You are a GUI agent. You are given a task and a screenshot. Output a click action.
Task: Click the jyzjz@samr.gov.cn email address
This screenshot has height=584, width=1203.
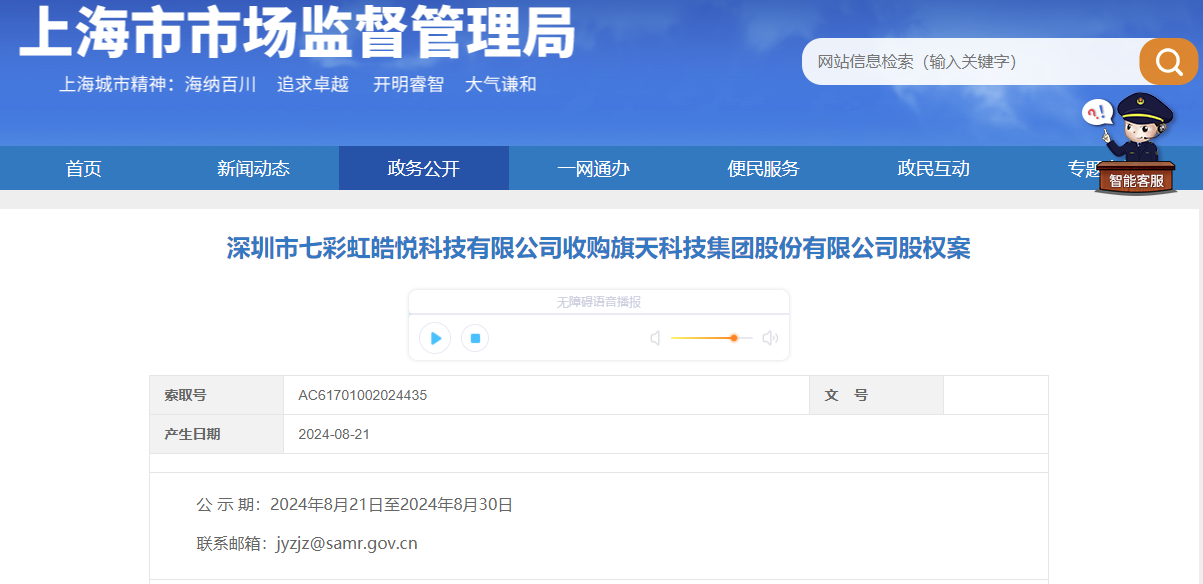(x=347, y=544)
